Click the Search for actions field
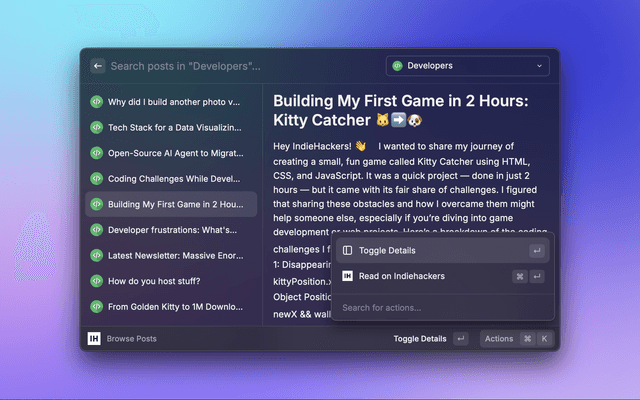Viewport: 640px width, 400px height. [x=441, y=307]
